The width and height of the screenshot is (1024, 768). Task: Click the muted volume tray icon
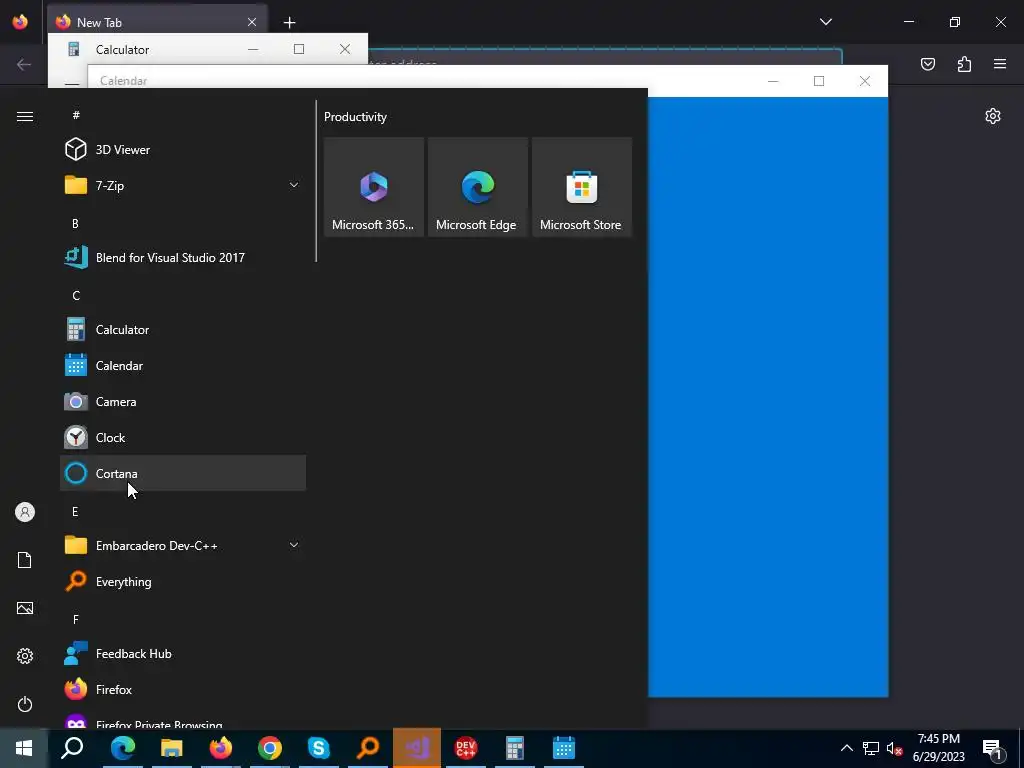pyautogui.click(x=894, y=748)
